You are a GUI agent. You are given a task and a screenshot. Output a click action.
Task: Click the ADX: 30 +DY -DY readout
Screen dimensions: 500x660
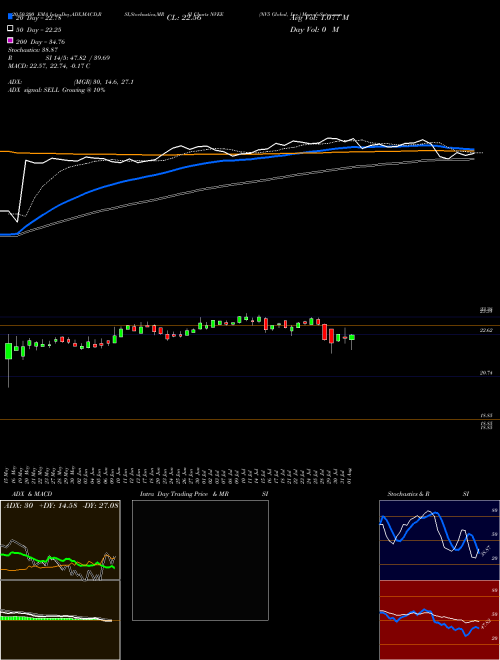[61, 505]
